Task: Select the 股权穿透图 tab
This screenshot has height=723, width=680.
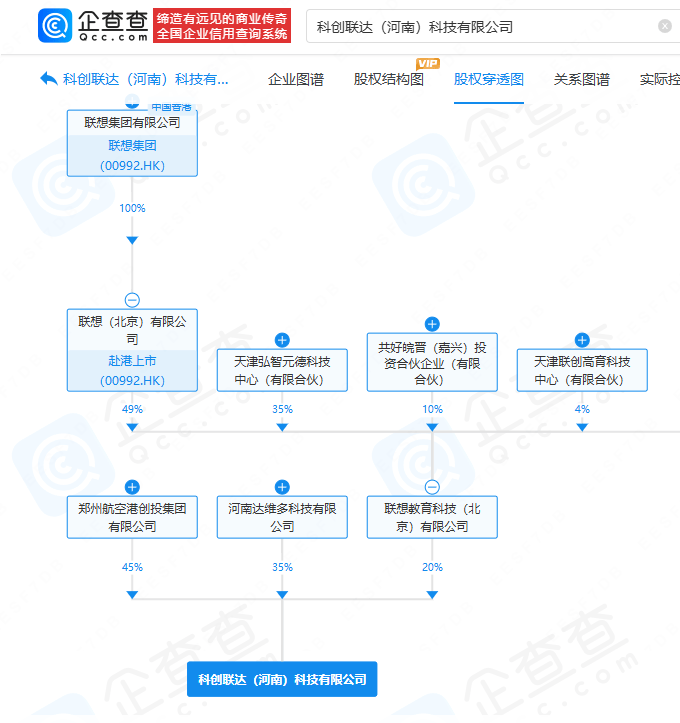Action: click(x=489, y=79)
